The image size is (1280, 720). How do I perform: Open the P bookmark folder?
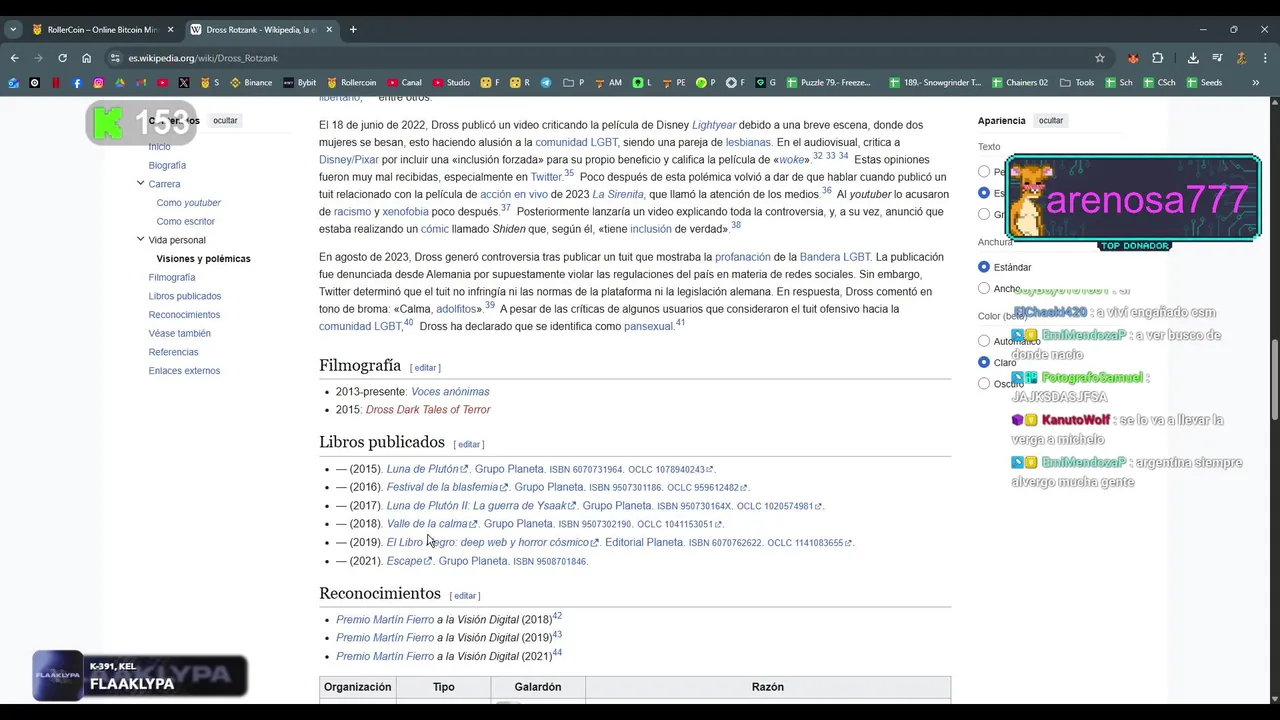pyautogui.click(x=574, y=83)
